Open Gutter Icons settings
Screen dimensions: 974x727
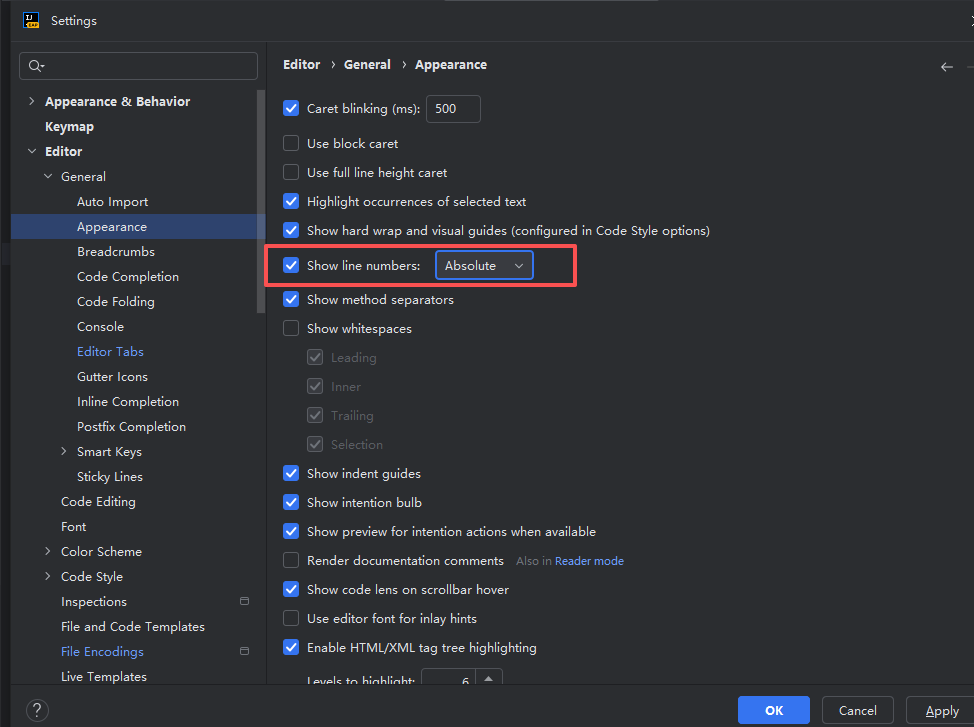tap(112, 377)
